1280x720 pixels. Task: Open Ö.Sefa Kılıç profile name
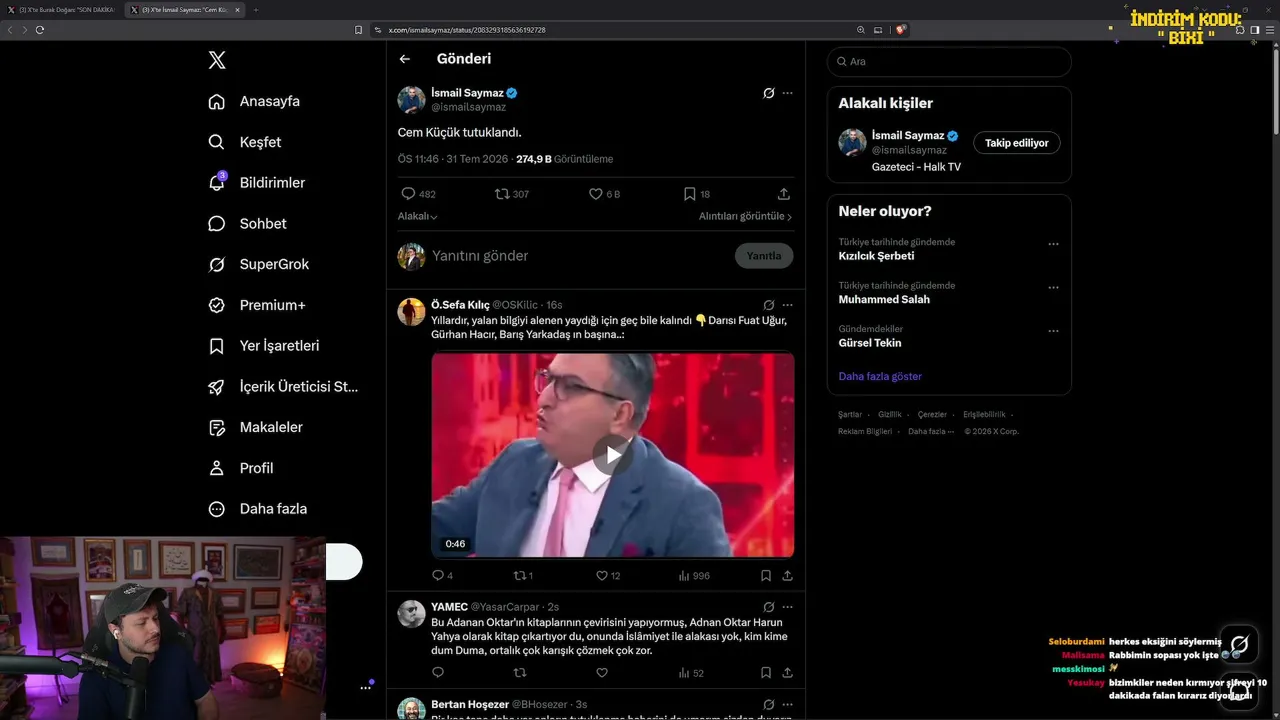coord(460,305)
